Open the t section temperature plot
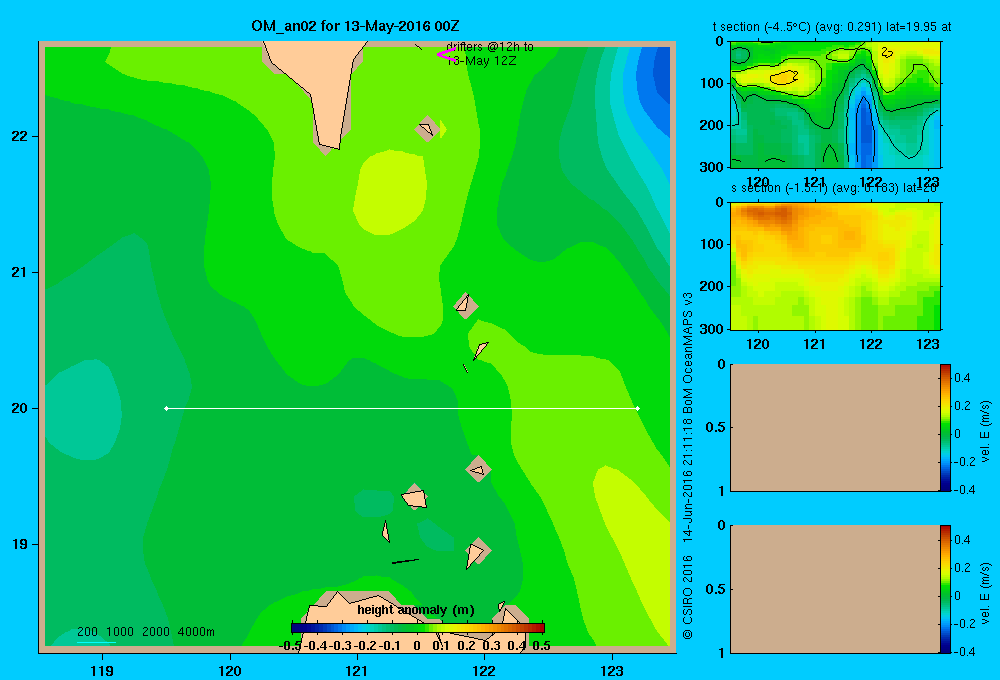Viewport: 1000px width, 680px height. (x=835, y=104)
